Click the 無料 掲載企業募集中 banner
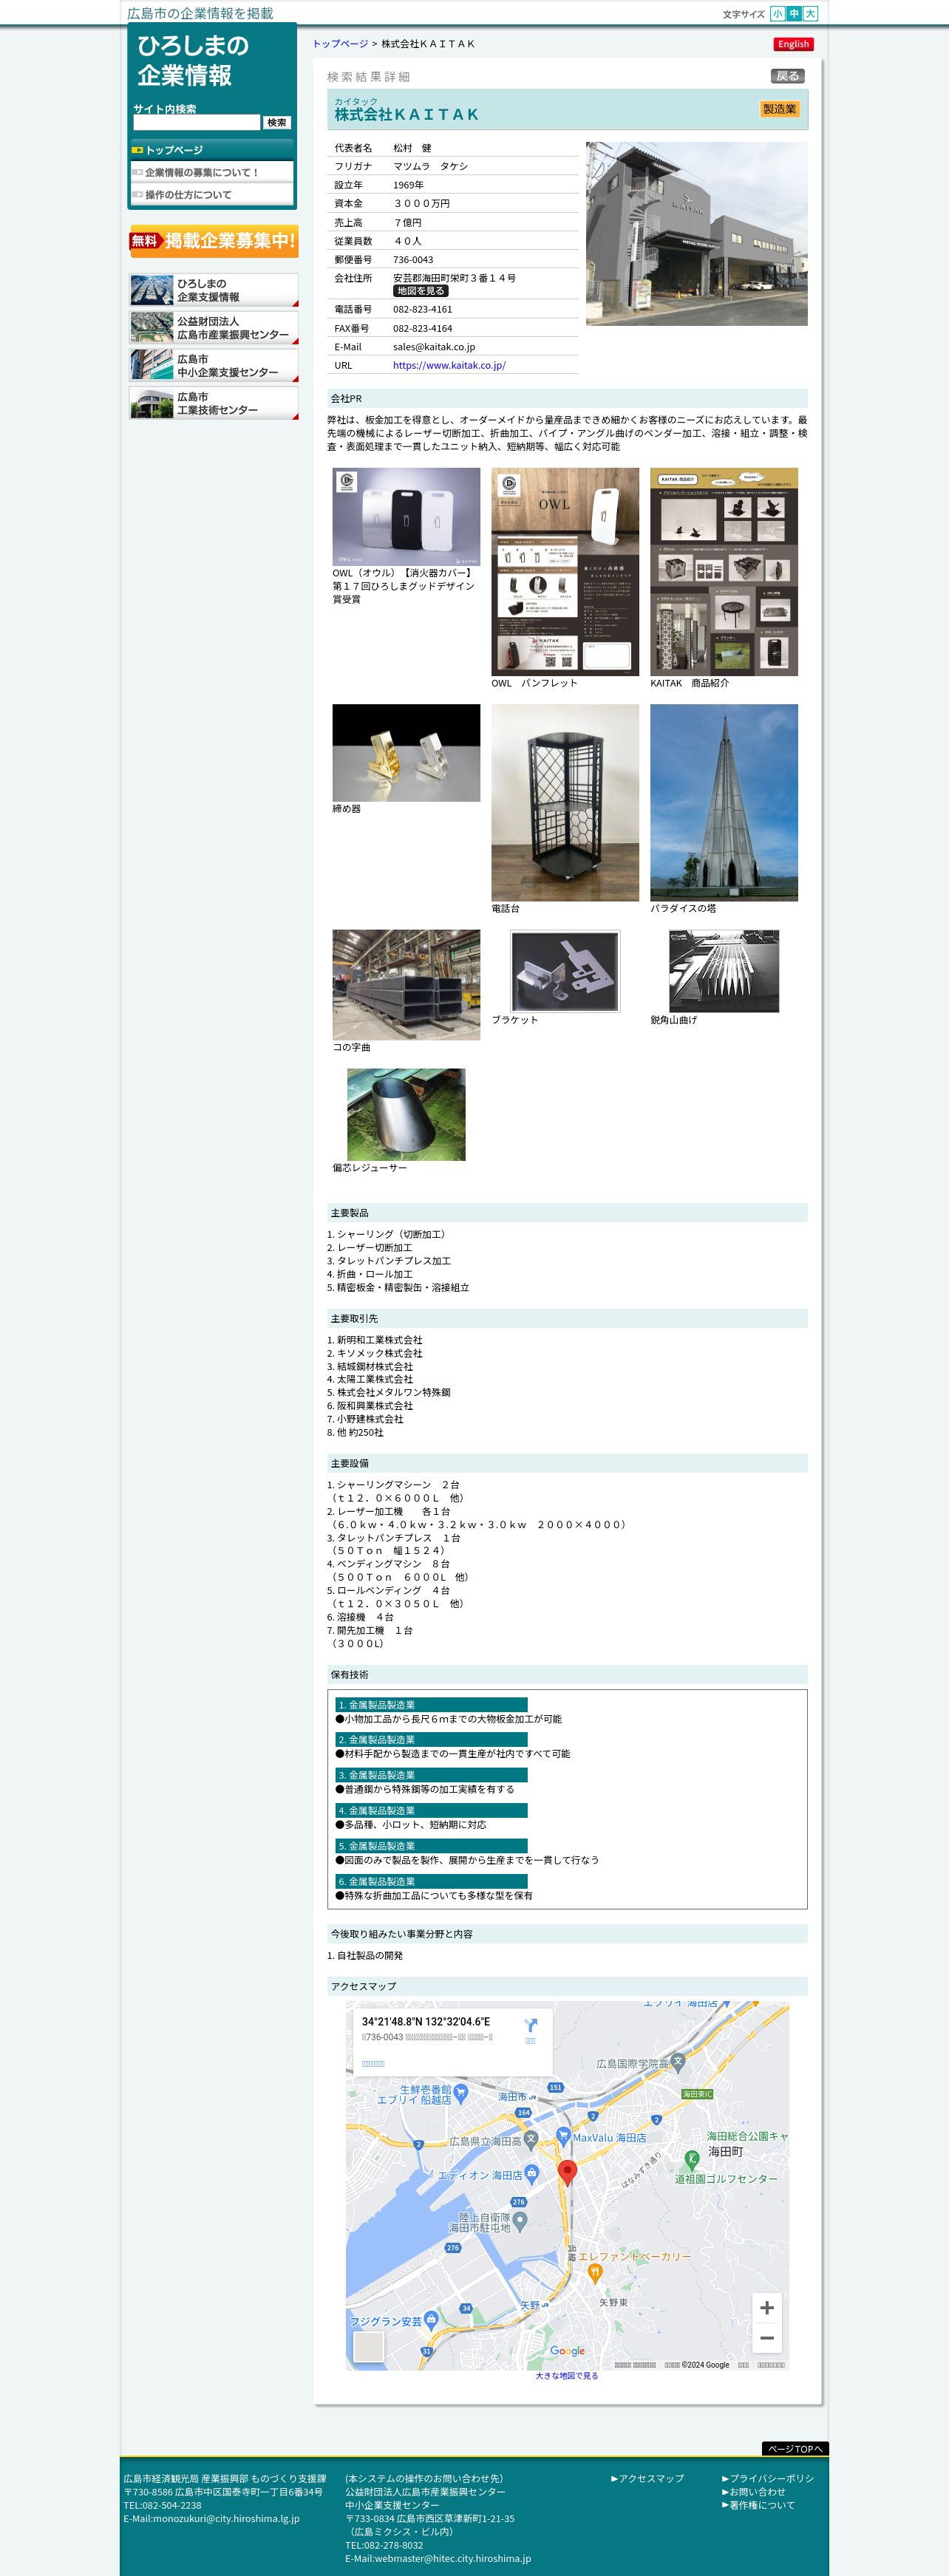The image size is (949, 2576). [x=213, y=241]
